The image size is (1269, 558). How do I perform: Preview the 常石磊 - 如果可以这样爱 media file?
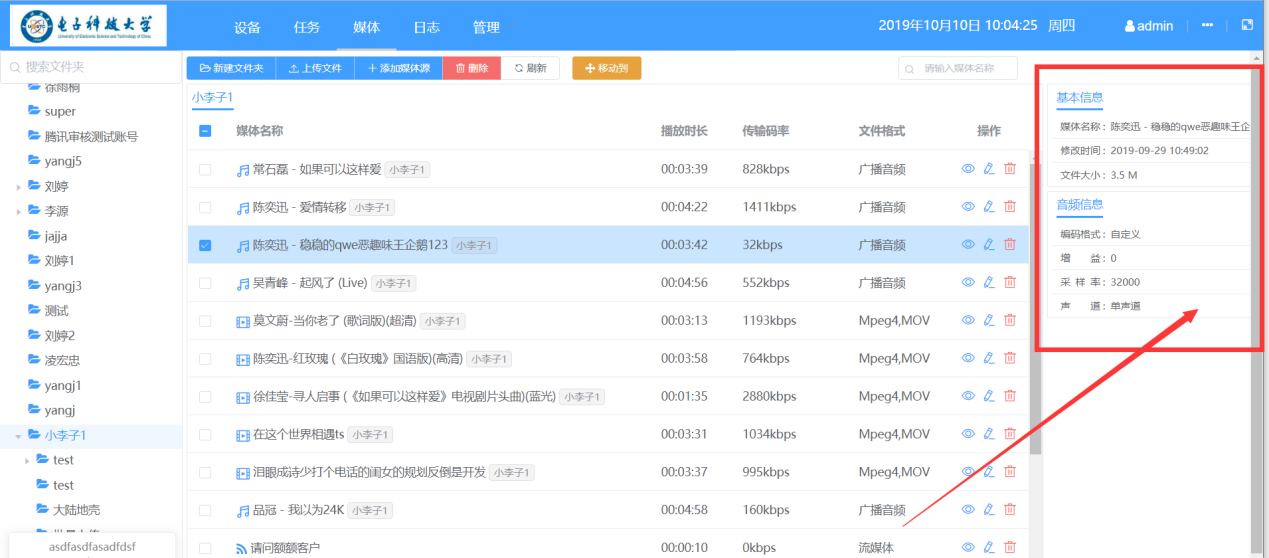[968, 169]
